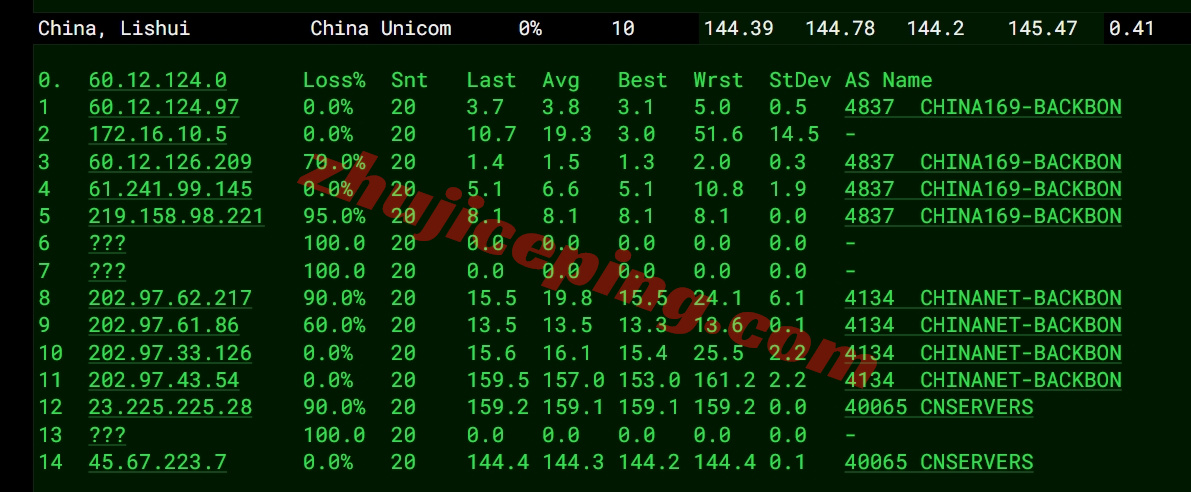Click the Avg column header
The width and height of the screenshot is (1191, 492).
tap(561, 80)
